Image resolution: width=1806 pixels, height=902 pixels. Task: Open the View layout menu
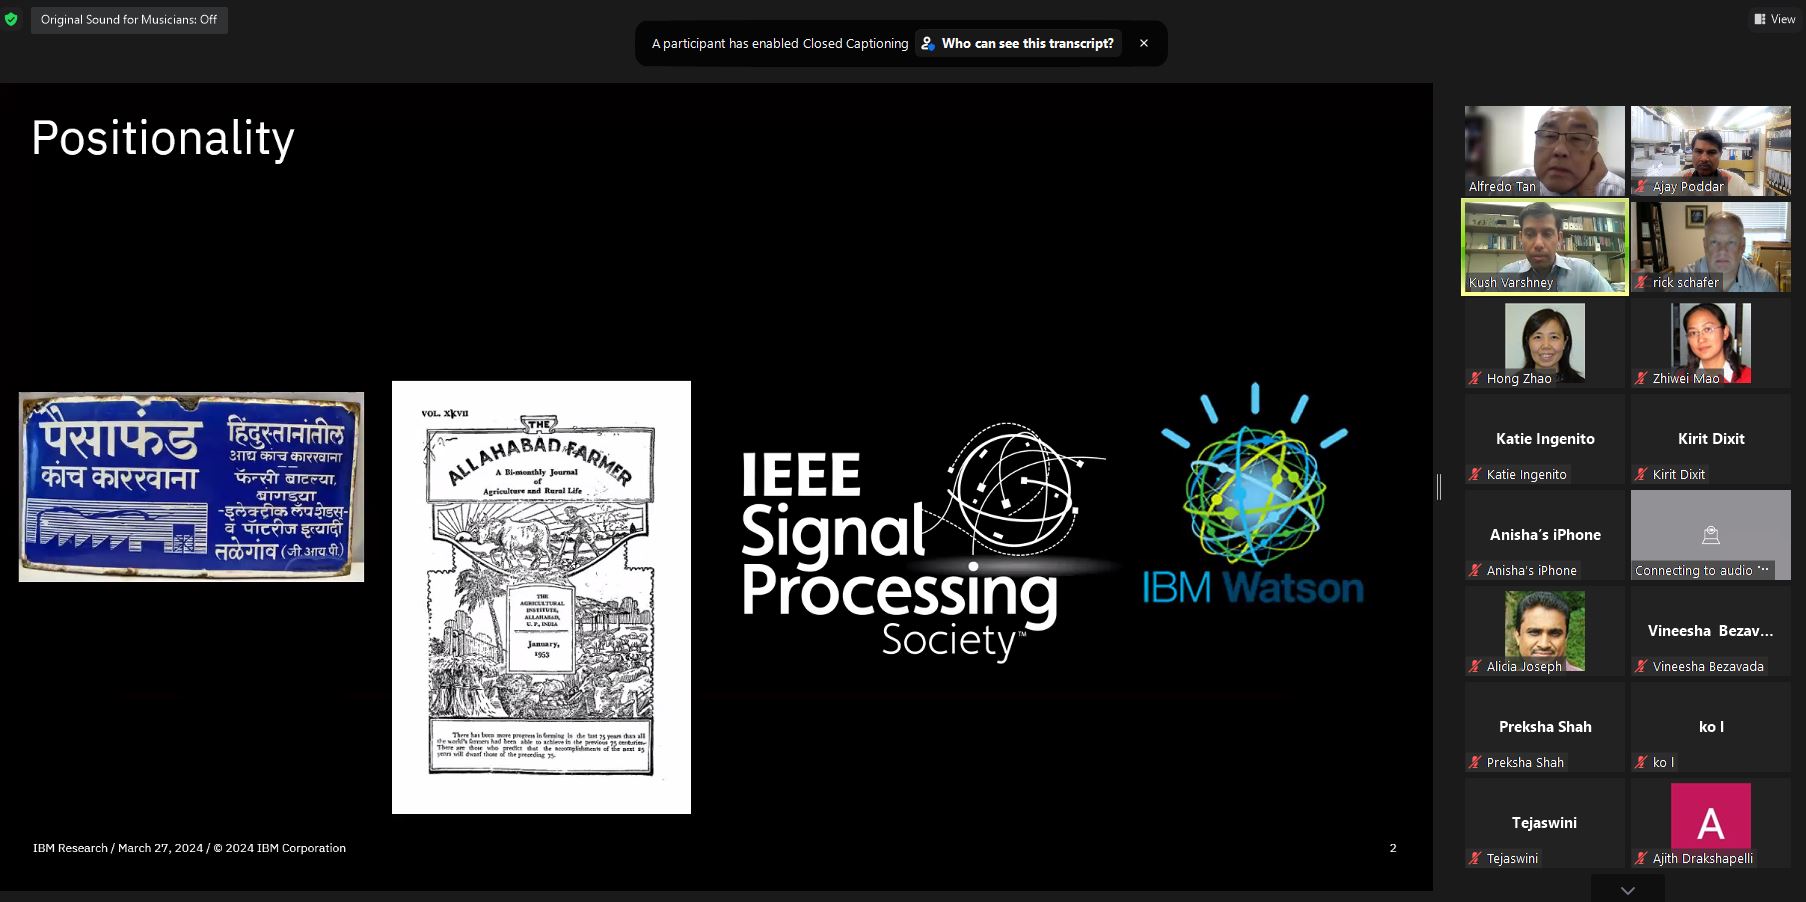(x=1775, y=19)
